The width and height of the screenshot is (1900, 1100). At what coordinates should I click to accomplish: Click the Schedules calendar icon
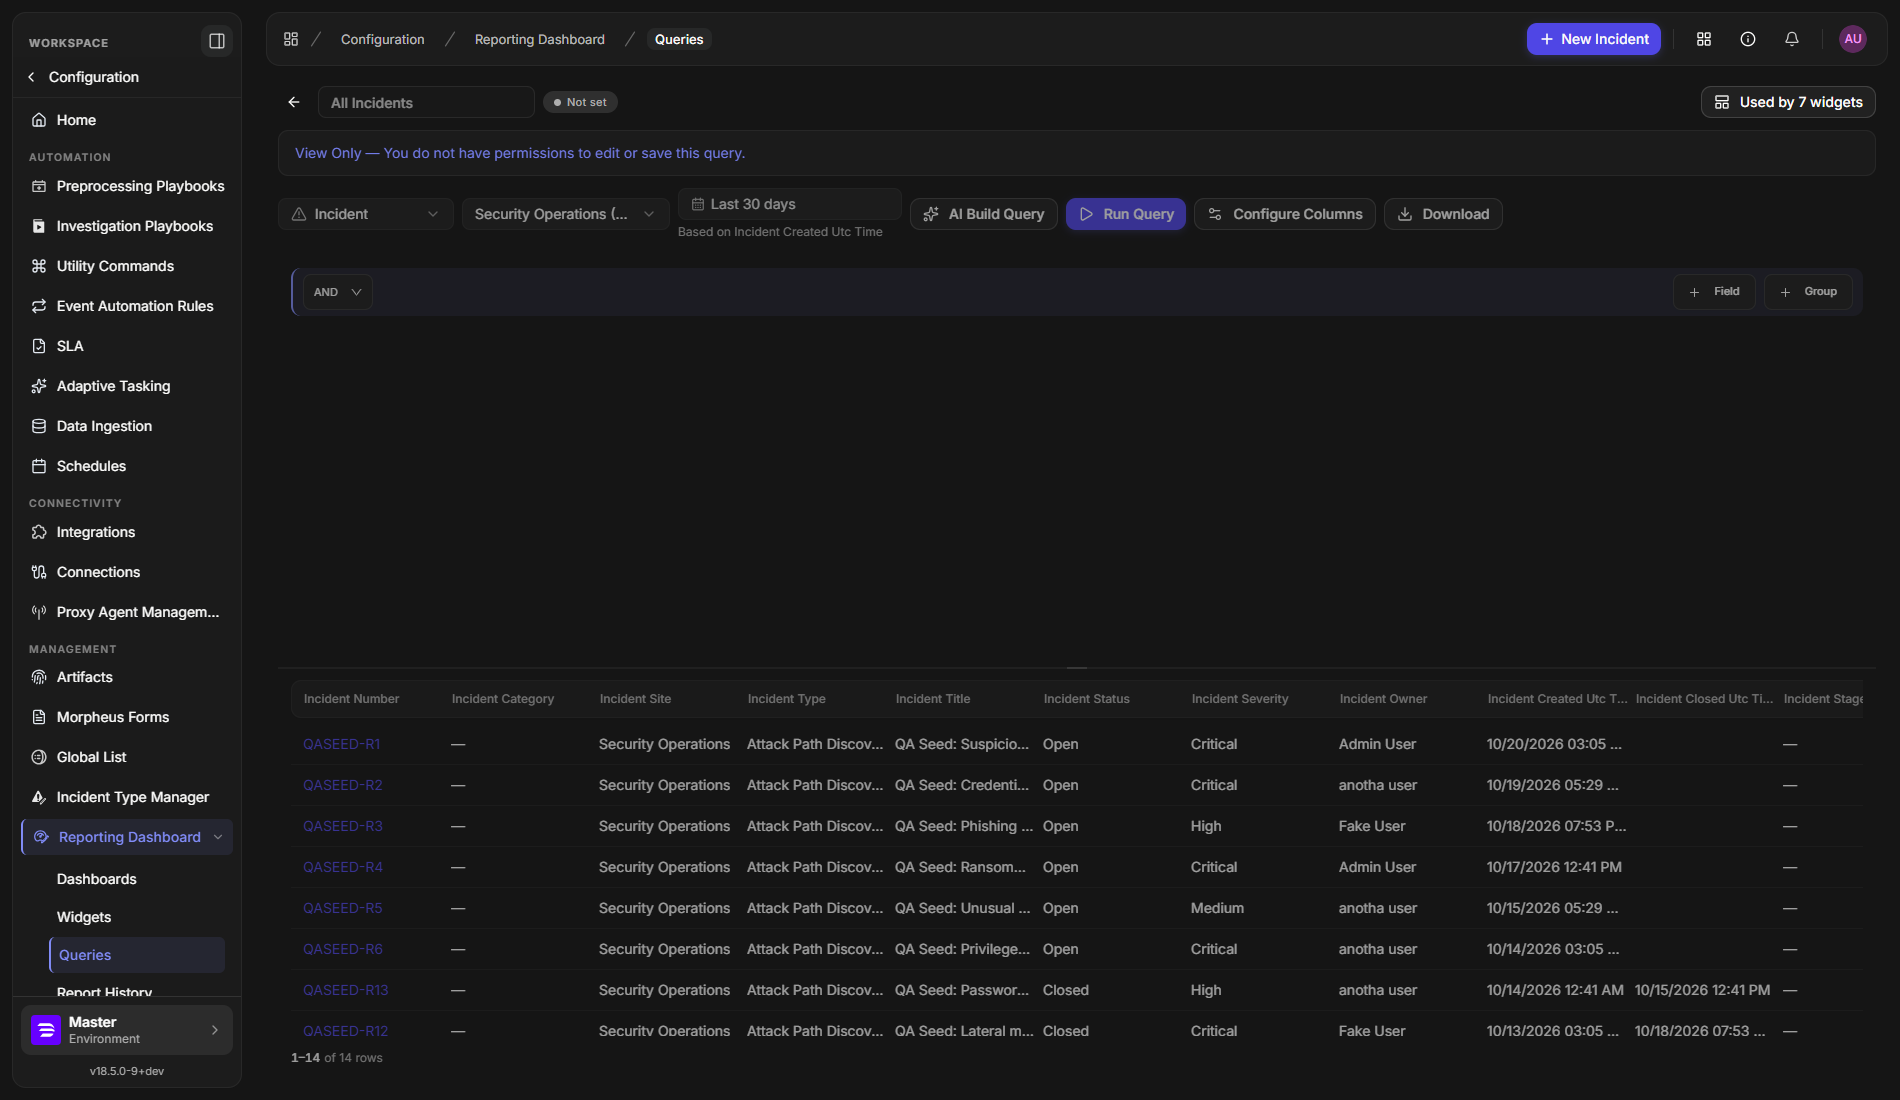coord(39,466)
